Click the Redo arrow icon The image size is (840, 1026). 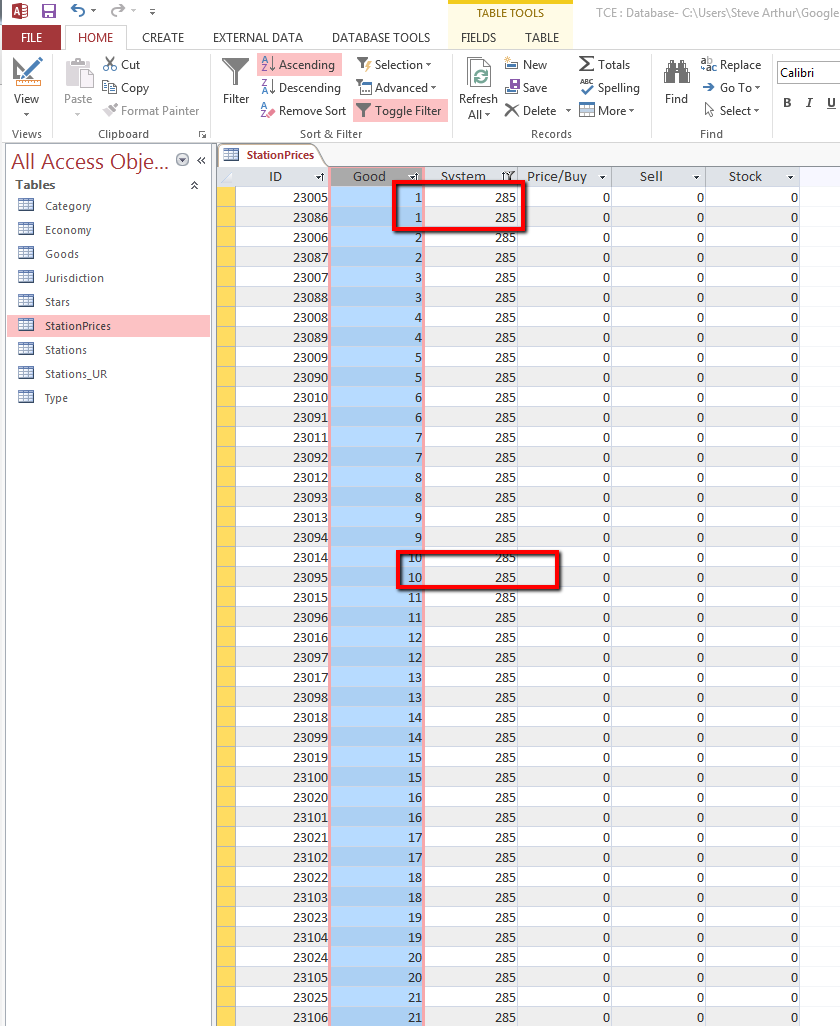118,10
